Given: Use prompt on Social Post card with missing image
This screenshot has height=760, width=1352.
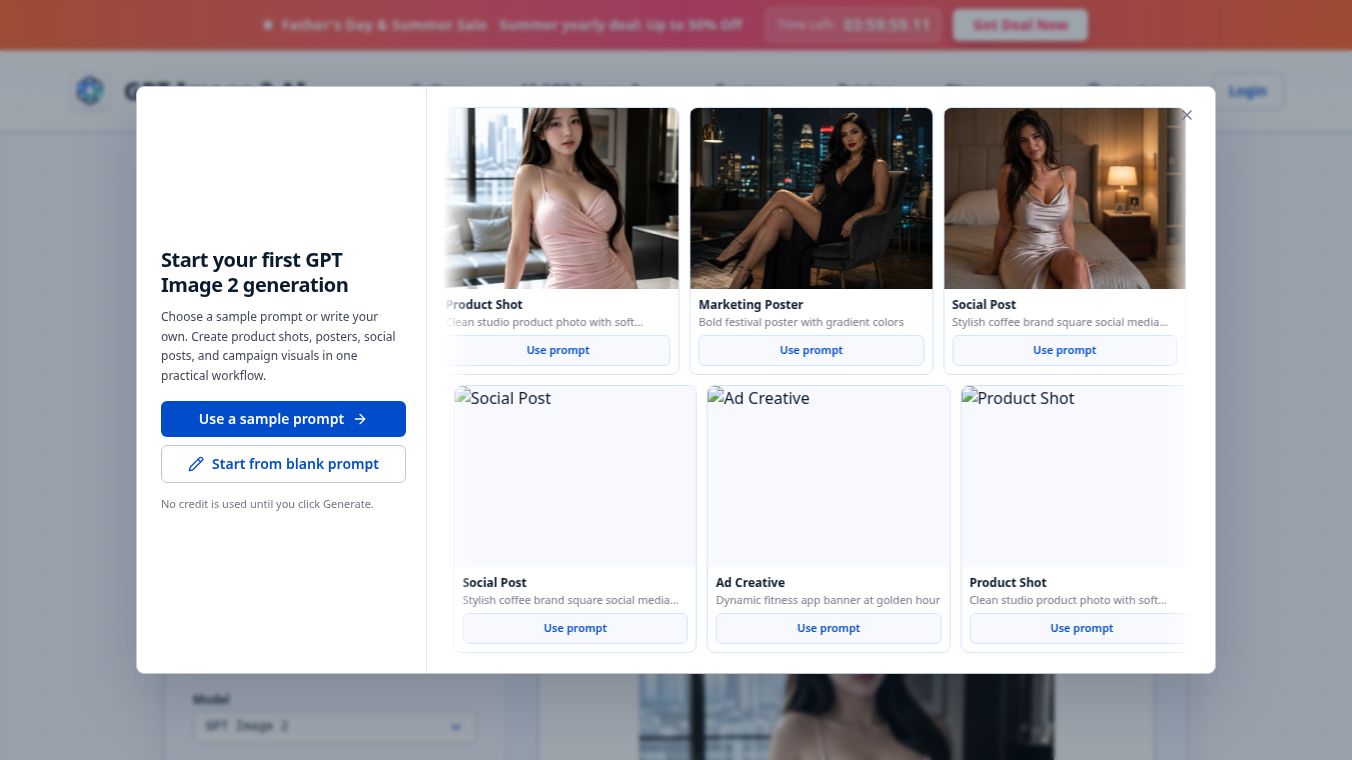Looking at the screenshot, I should point(575,628).
